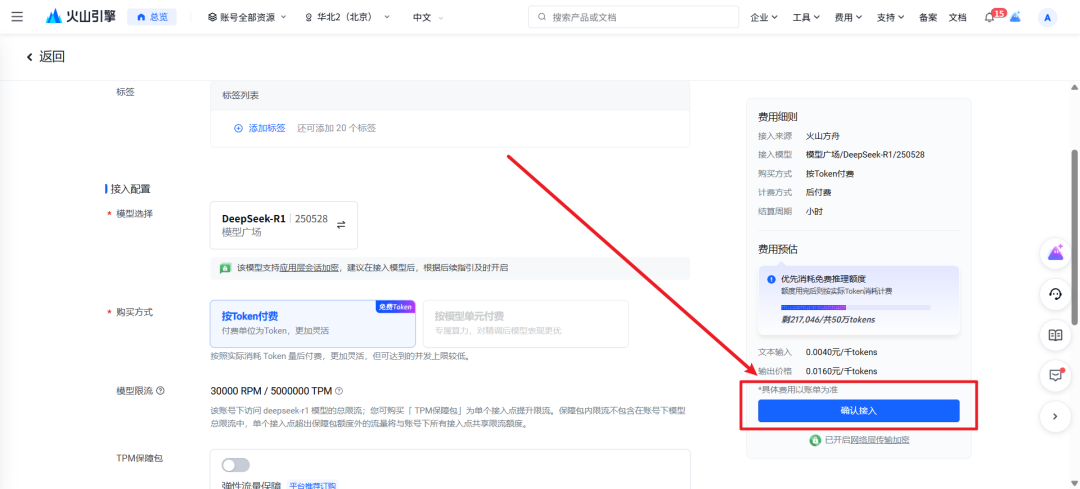Click the page vertical scrollbar
The height and width of the screenshot is (489, 1080).
pyautogui.click(x=1074, y=236)
